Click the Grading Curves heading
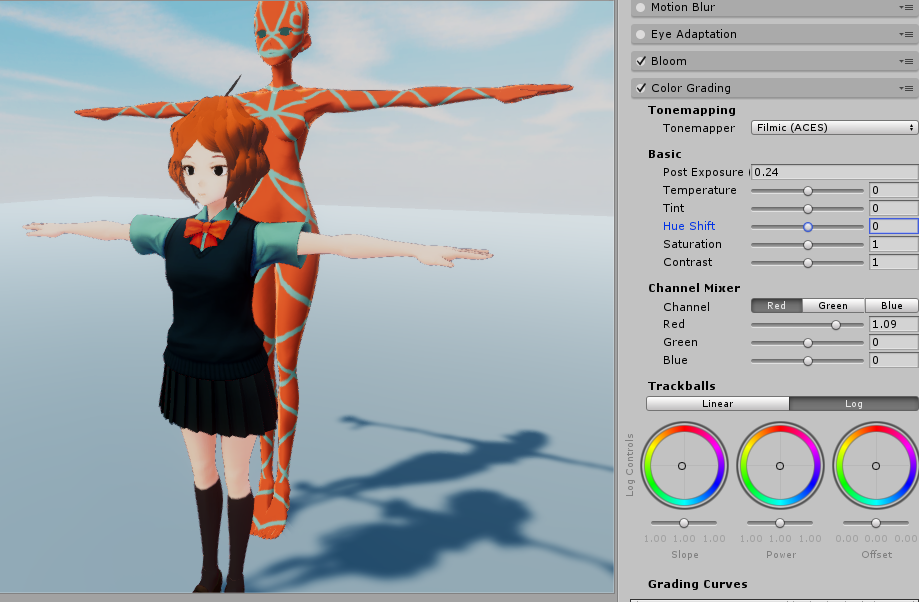Screen dimensions: 919x602 click(x=697, y=584)
